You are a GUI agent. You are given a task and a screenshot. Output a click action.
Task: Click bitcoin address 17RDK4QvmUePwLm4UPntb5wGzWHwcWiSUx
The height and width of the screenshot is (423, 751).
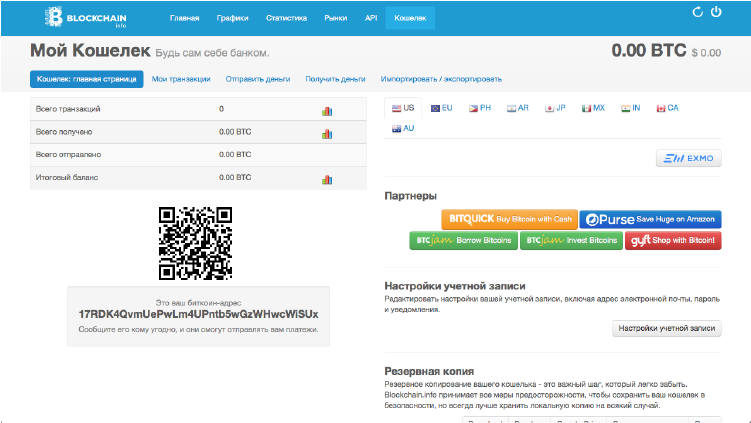pyautogui.click(x=198, y=314)
